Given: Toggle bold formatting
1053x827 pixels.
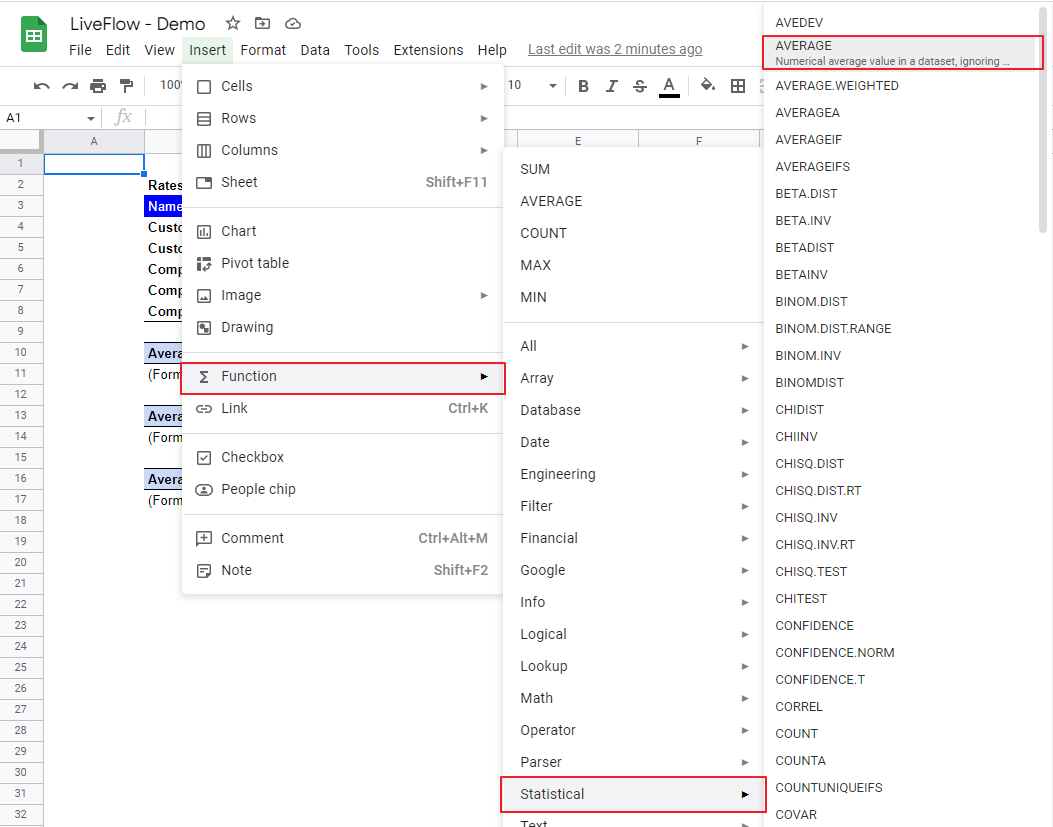Looking at the screenshot, I should point(584,85).
